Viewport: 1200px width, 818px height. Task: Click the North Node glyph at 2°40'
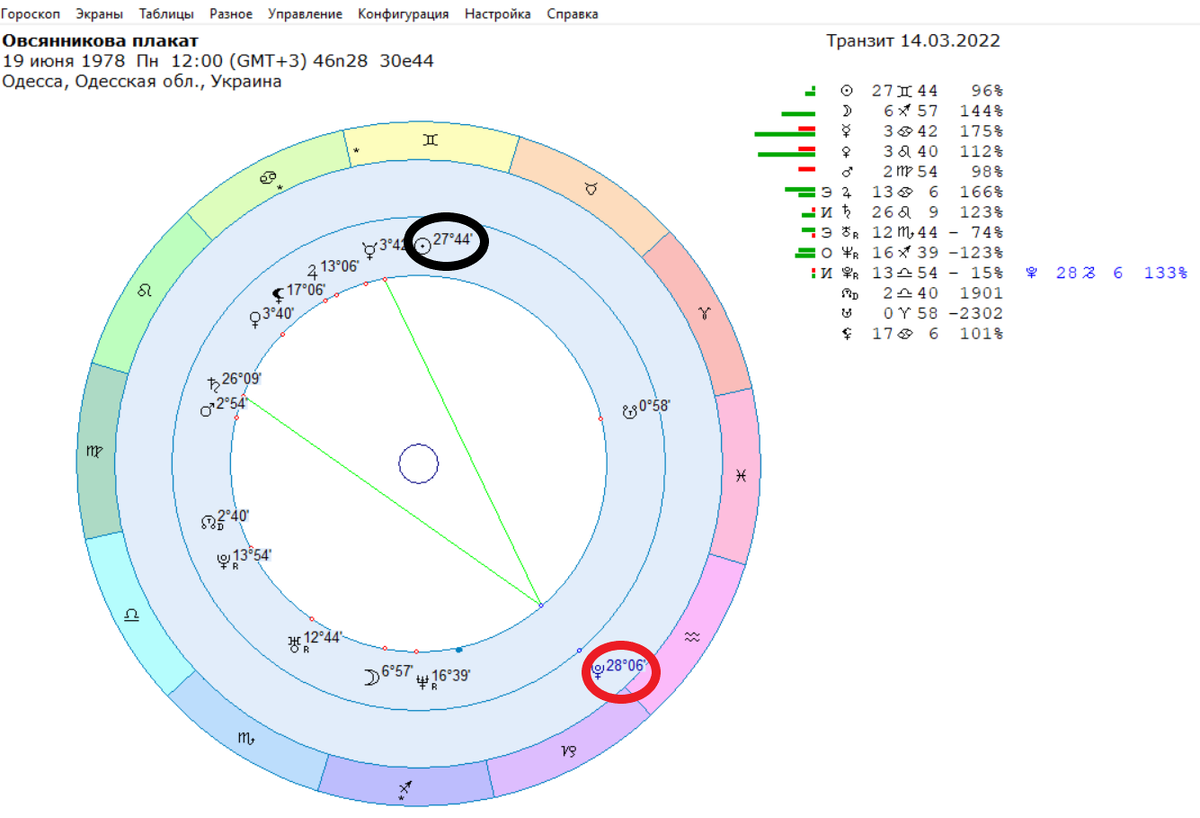tap(209, 521)
